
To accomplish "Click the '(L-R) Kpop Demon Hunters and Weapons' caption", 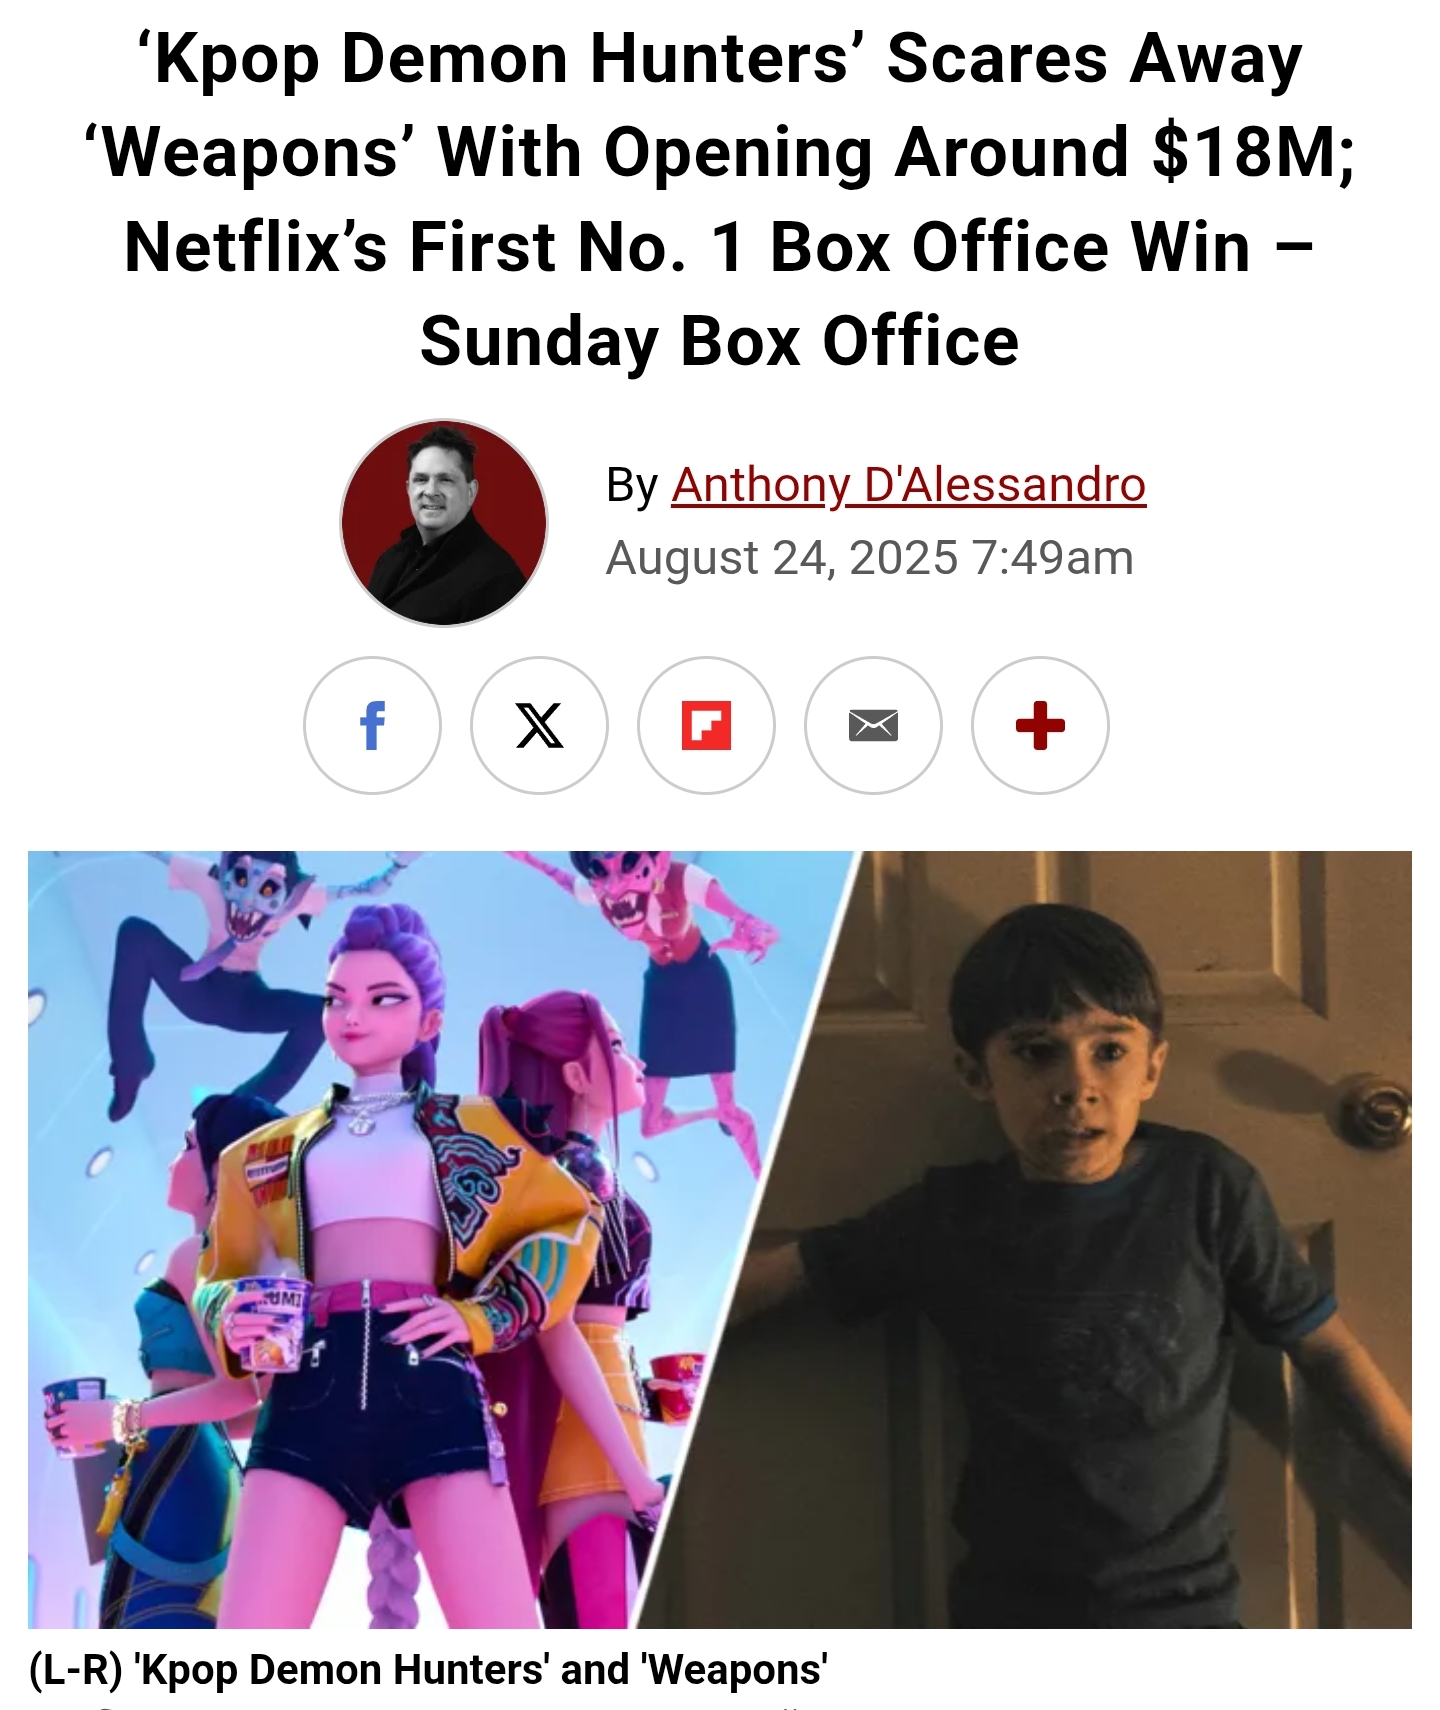I will coord(428,1670).
